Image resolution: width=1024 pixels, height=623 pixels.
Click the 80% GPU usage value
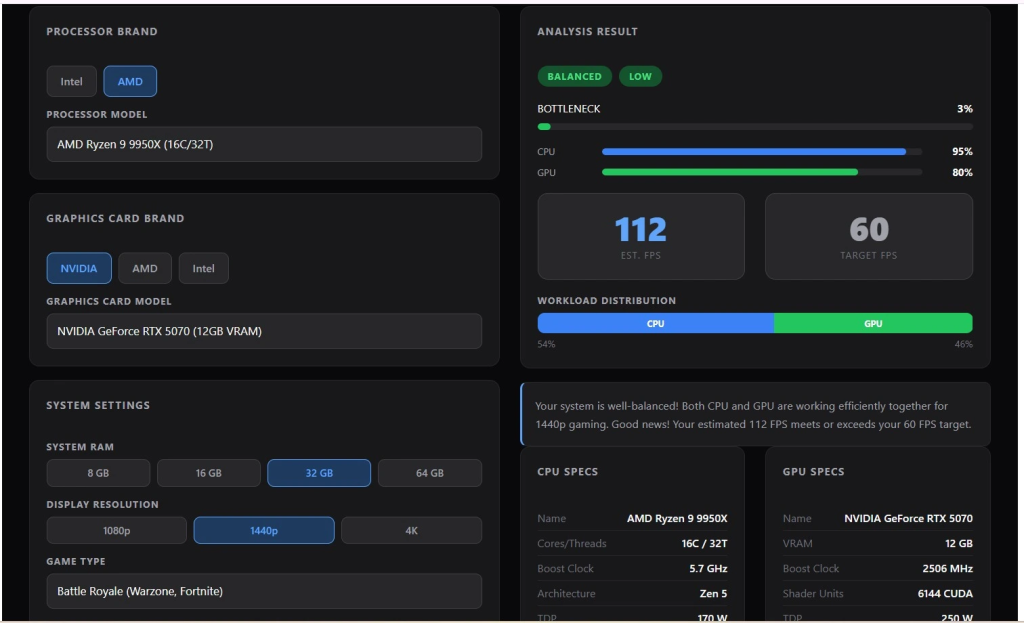tap(962, 172)
